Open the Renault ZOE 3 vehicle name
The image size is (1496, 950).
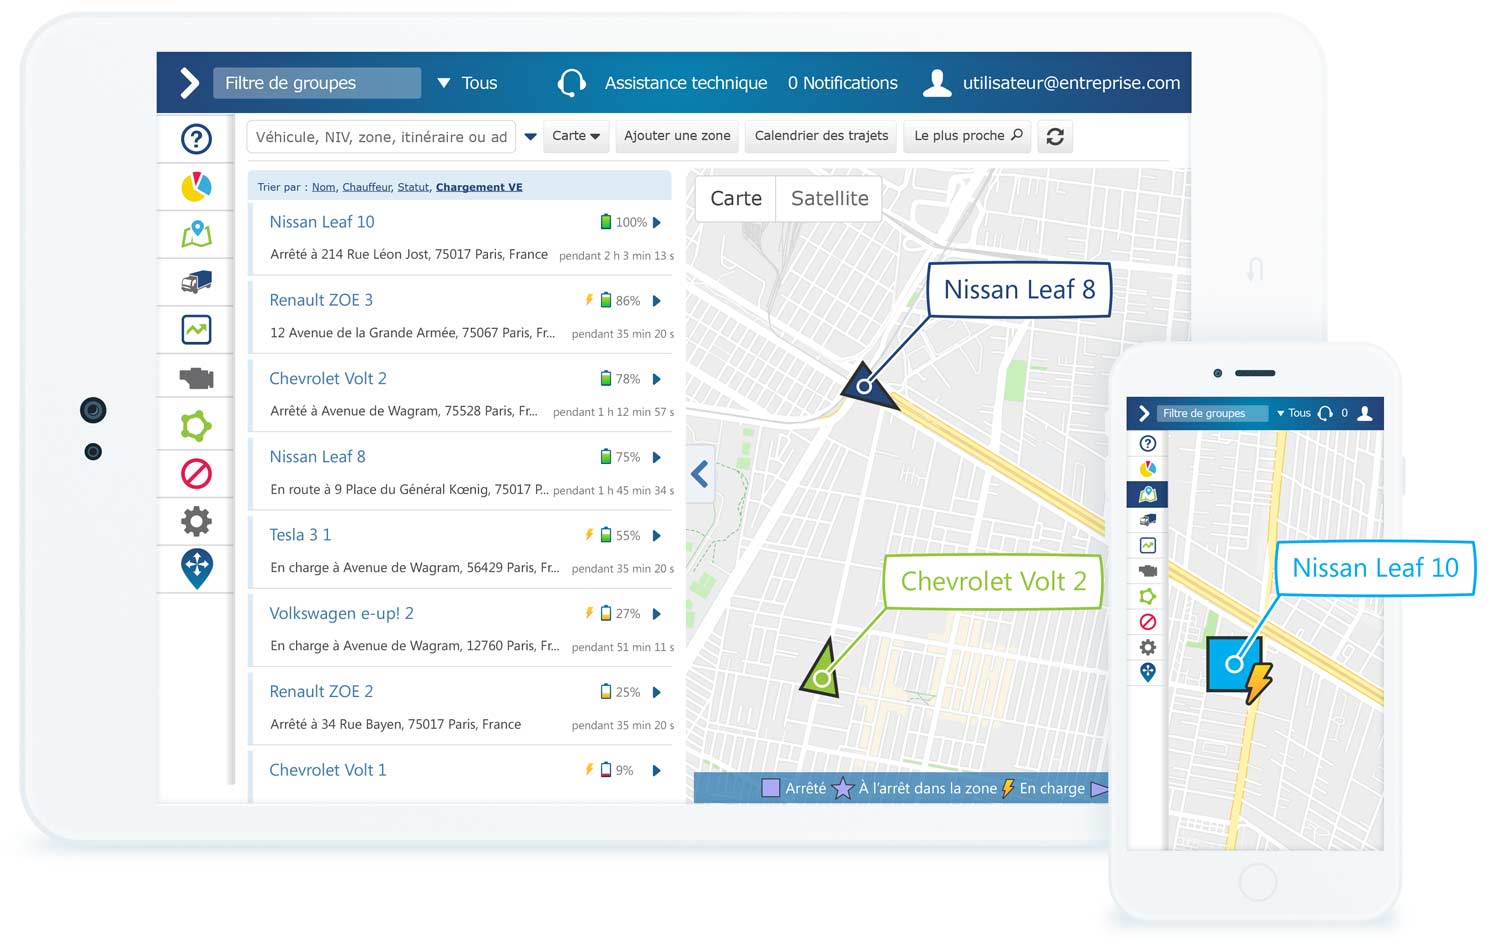(321, 300)
